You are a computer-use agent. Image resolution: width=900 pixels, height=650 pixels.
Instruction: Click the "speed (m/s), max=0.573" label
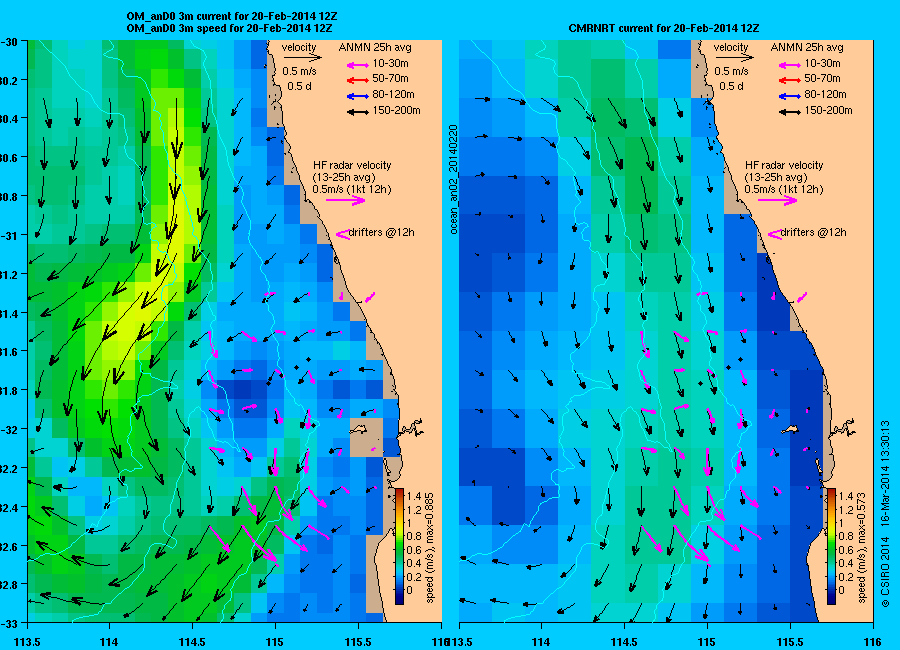coord(861,548)
